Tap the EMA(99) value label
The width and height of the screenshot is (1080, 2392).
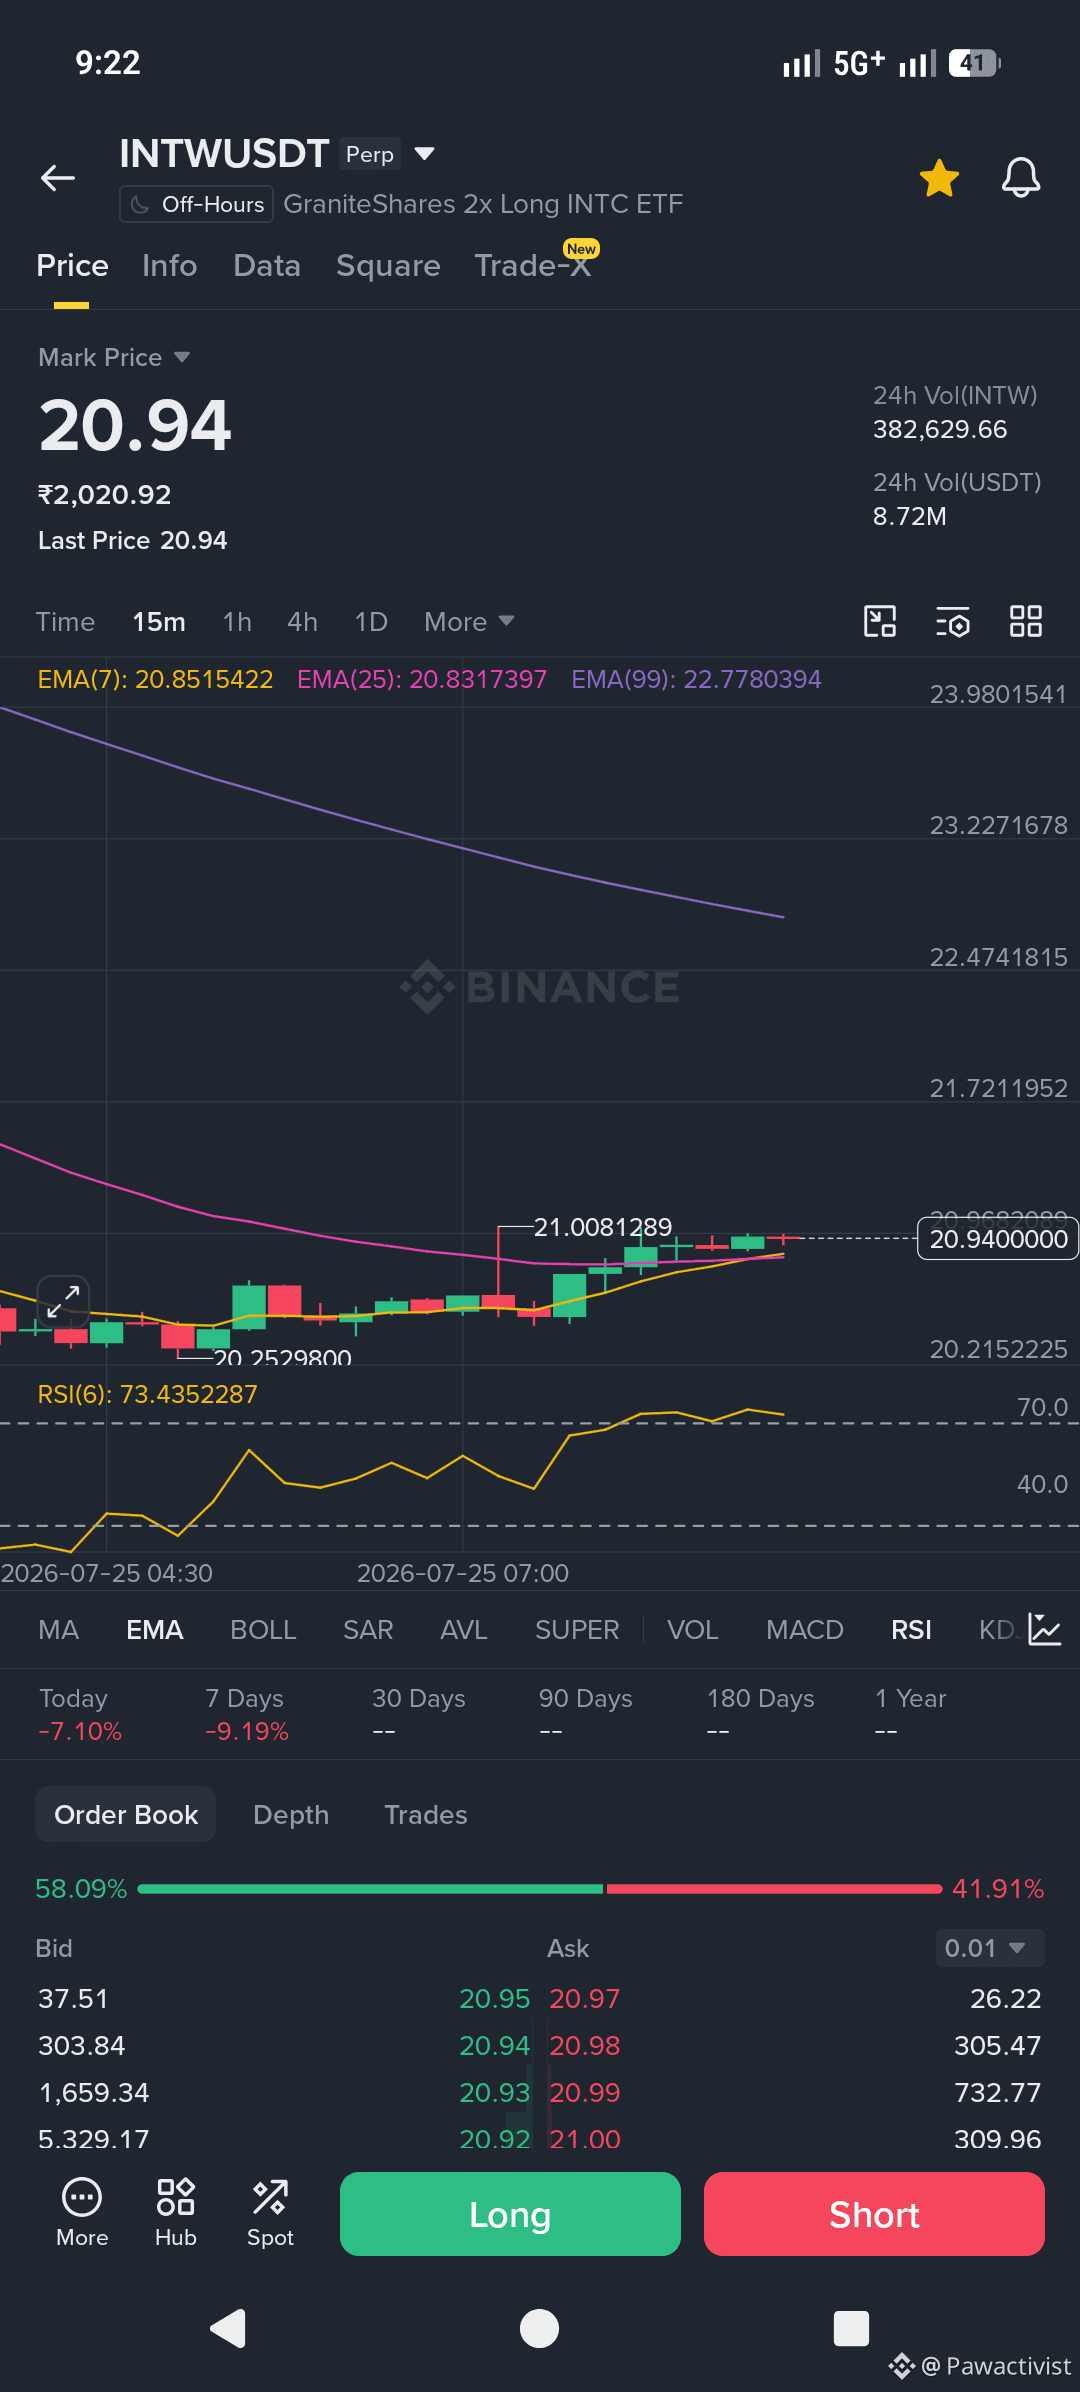(x=696, y=679)
